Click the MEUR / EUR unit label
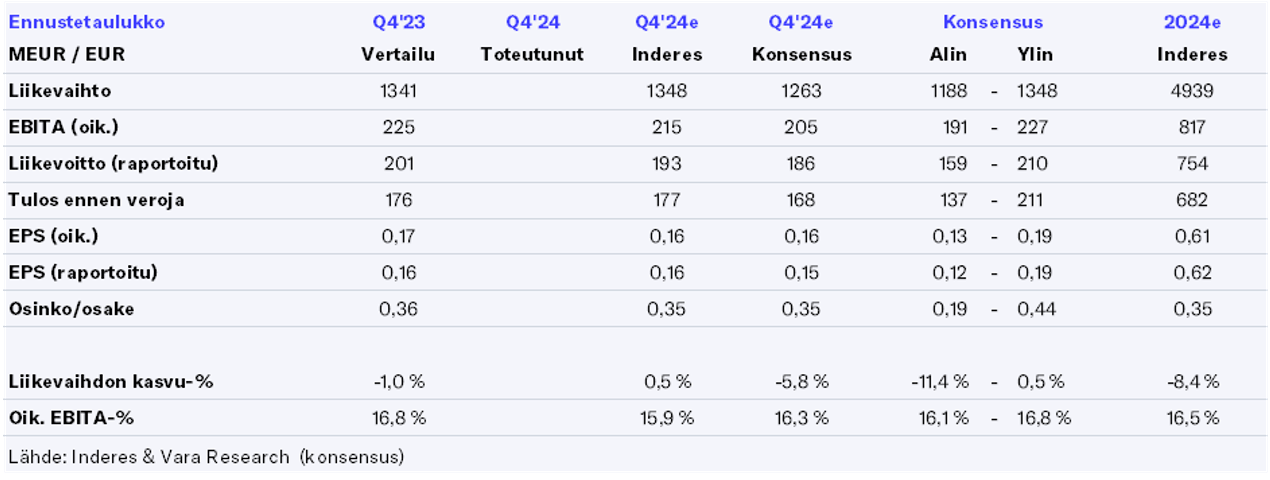Viewport: 1270px width, 480px height. [x=66, y=54]
